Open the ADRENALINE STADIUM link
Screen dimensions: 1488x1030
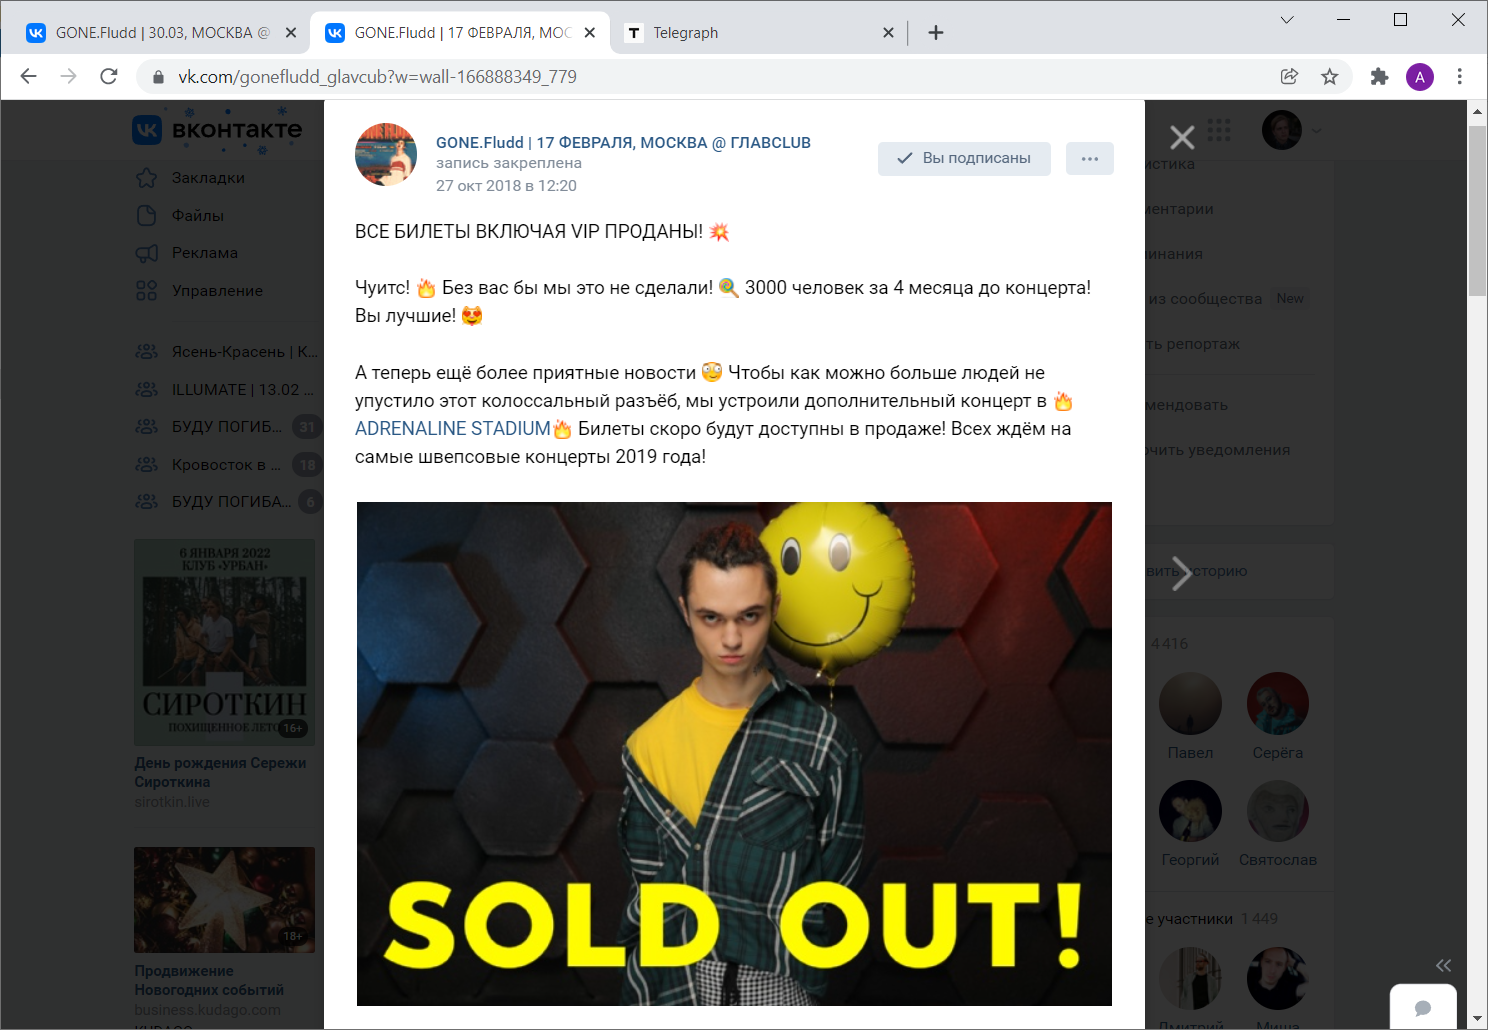tap(453, 429)
